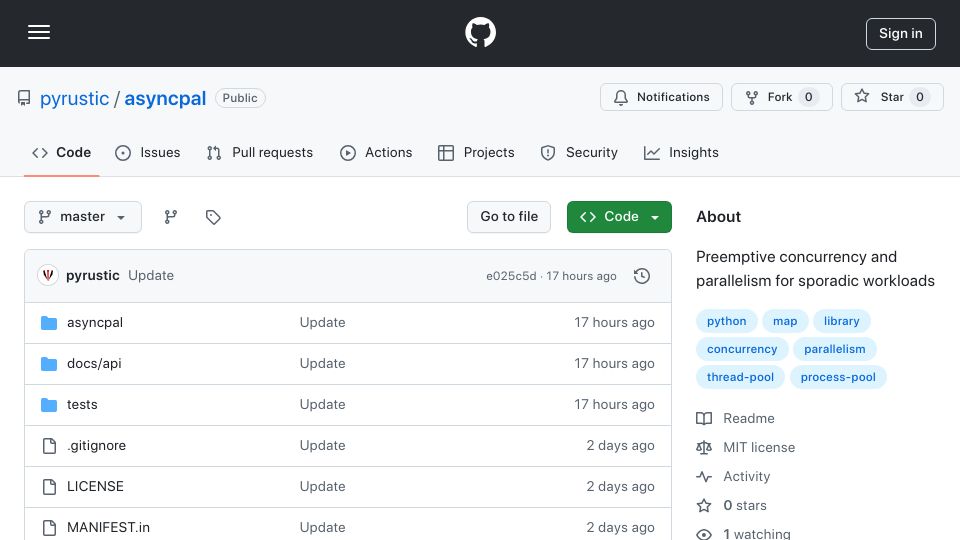Open the tests folder
This screenshot has width=960, height=540.
click(x=82, y=405)
